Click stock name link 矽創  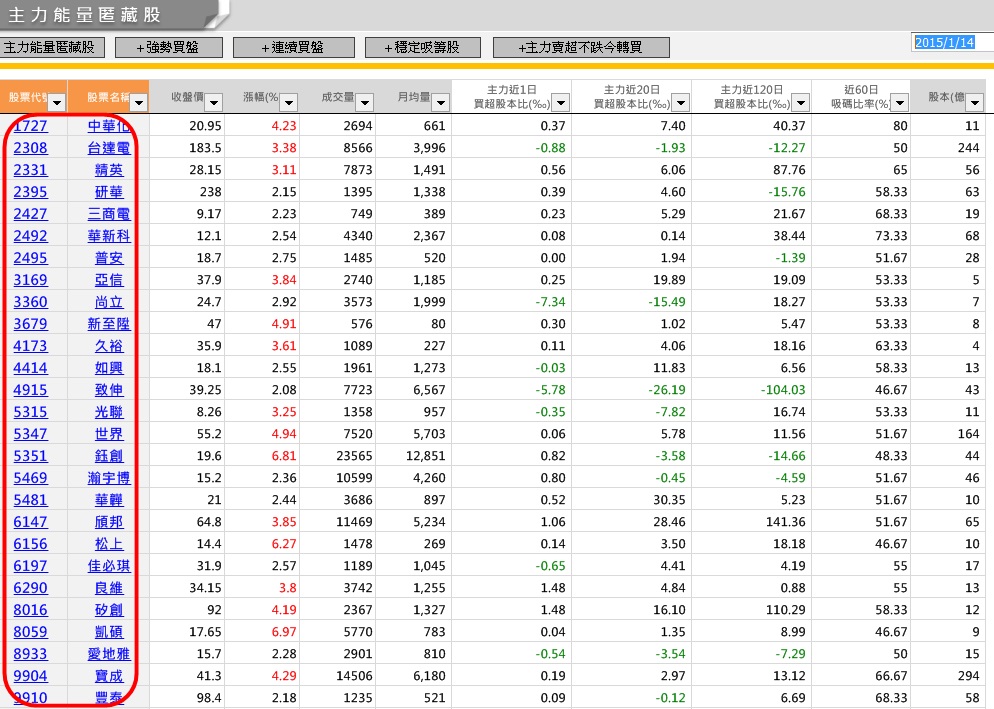[109, 609]
